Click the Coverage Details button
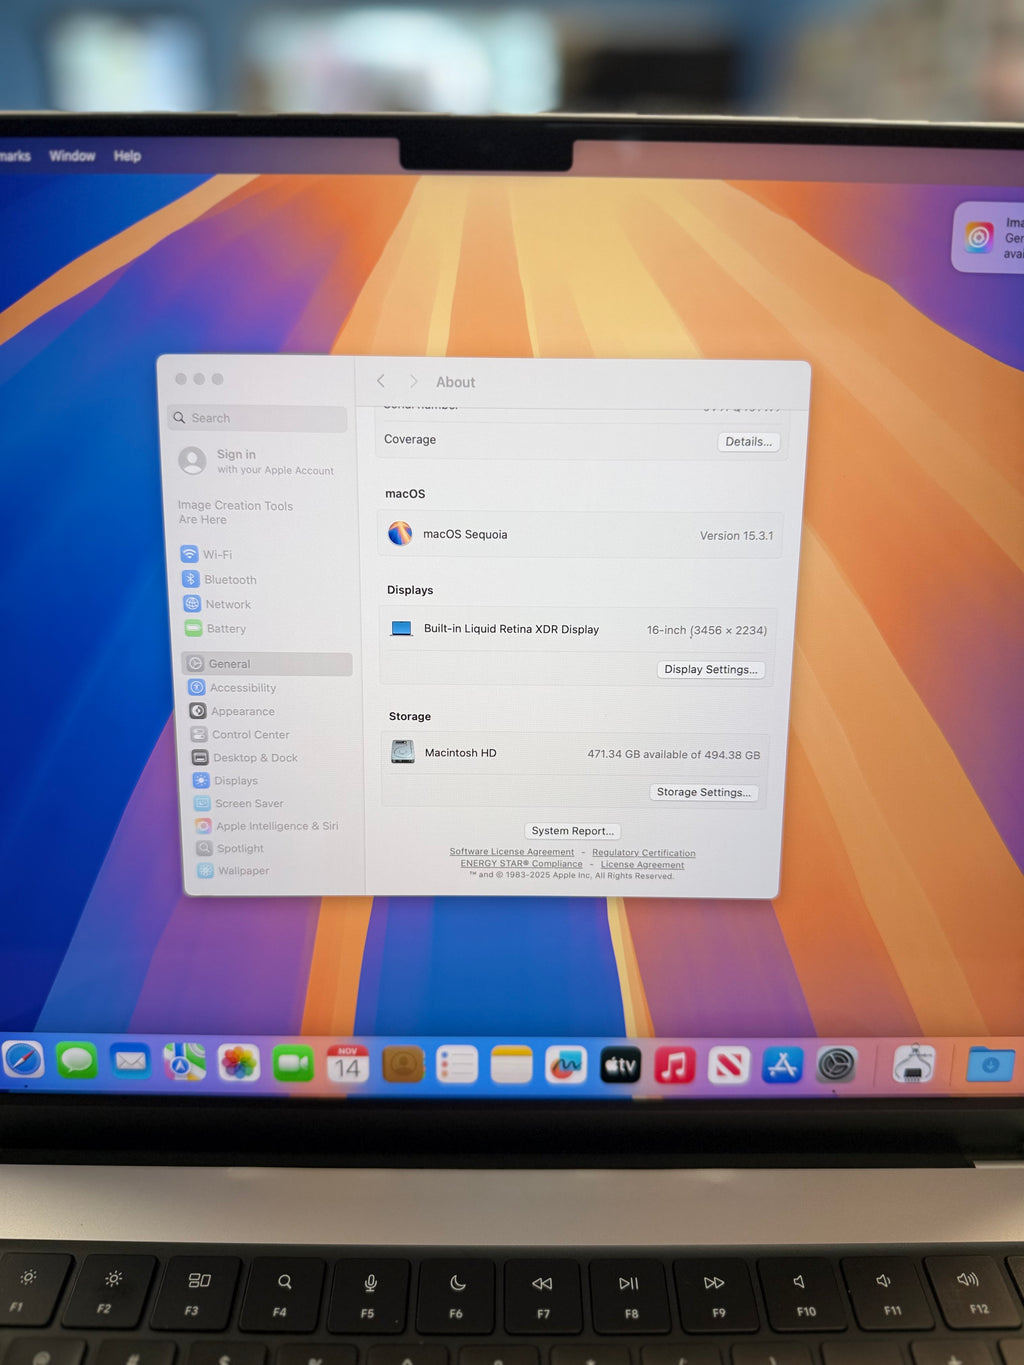The width and height of the screenshot is (1024, 1365). pyautogui.click(x=748, y=441)
